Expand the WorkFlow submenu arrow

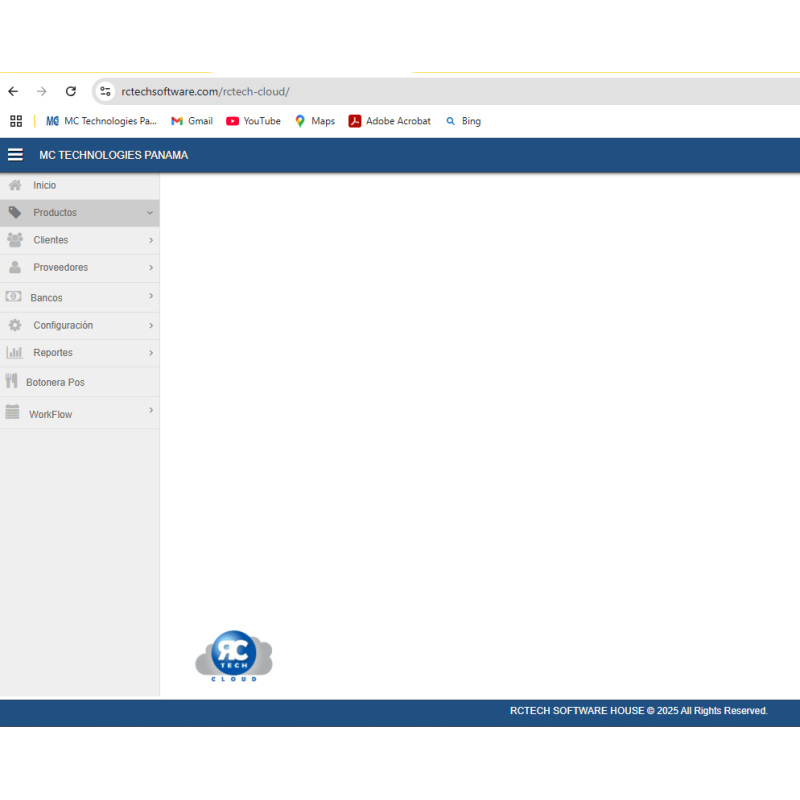point(151,410)
